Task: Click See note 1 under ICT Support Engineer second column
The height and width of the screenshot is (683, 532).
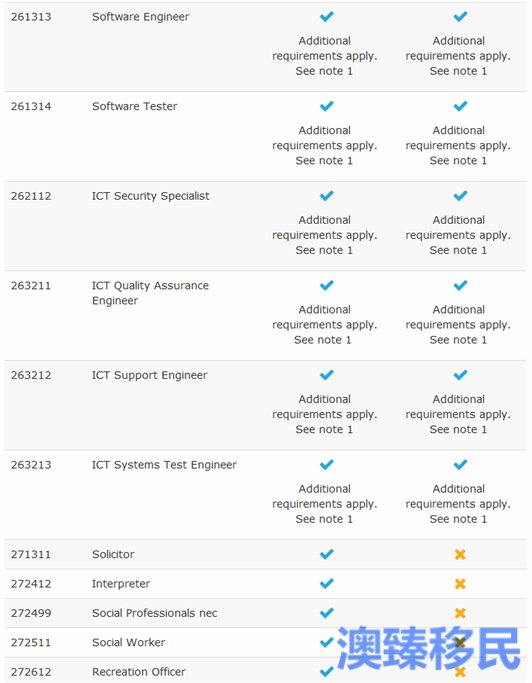Action: click(458, 429)
